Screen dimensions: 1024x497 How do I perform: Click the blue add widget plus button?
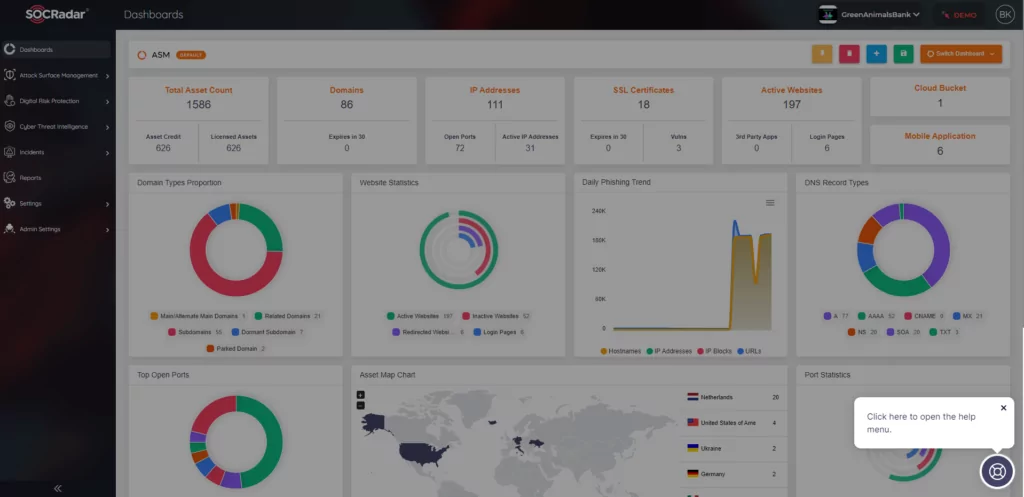coord(876,54)
